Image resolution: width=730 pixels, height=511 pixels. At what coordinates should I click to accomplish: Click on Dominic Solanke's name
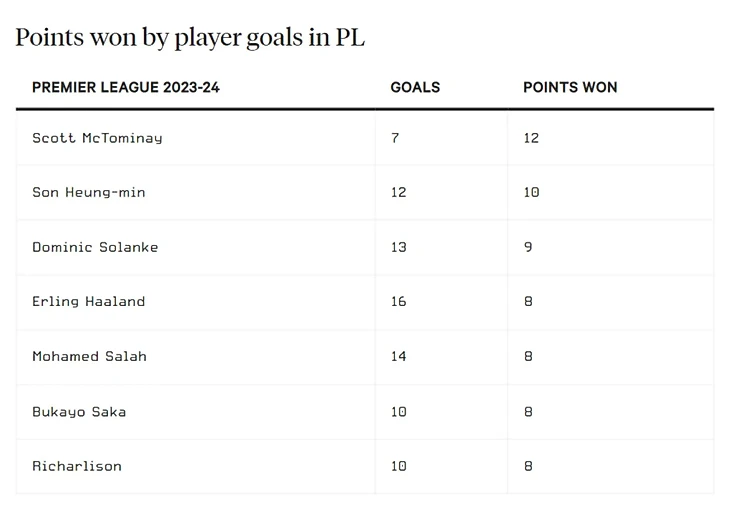tap(95, 247)
